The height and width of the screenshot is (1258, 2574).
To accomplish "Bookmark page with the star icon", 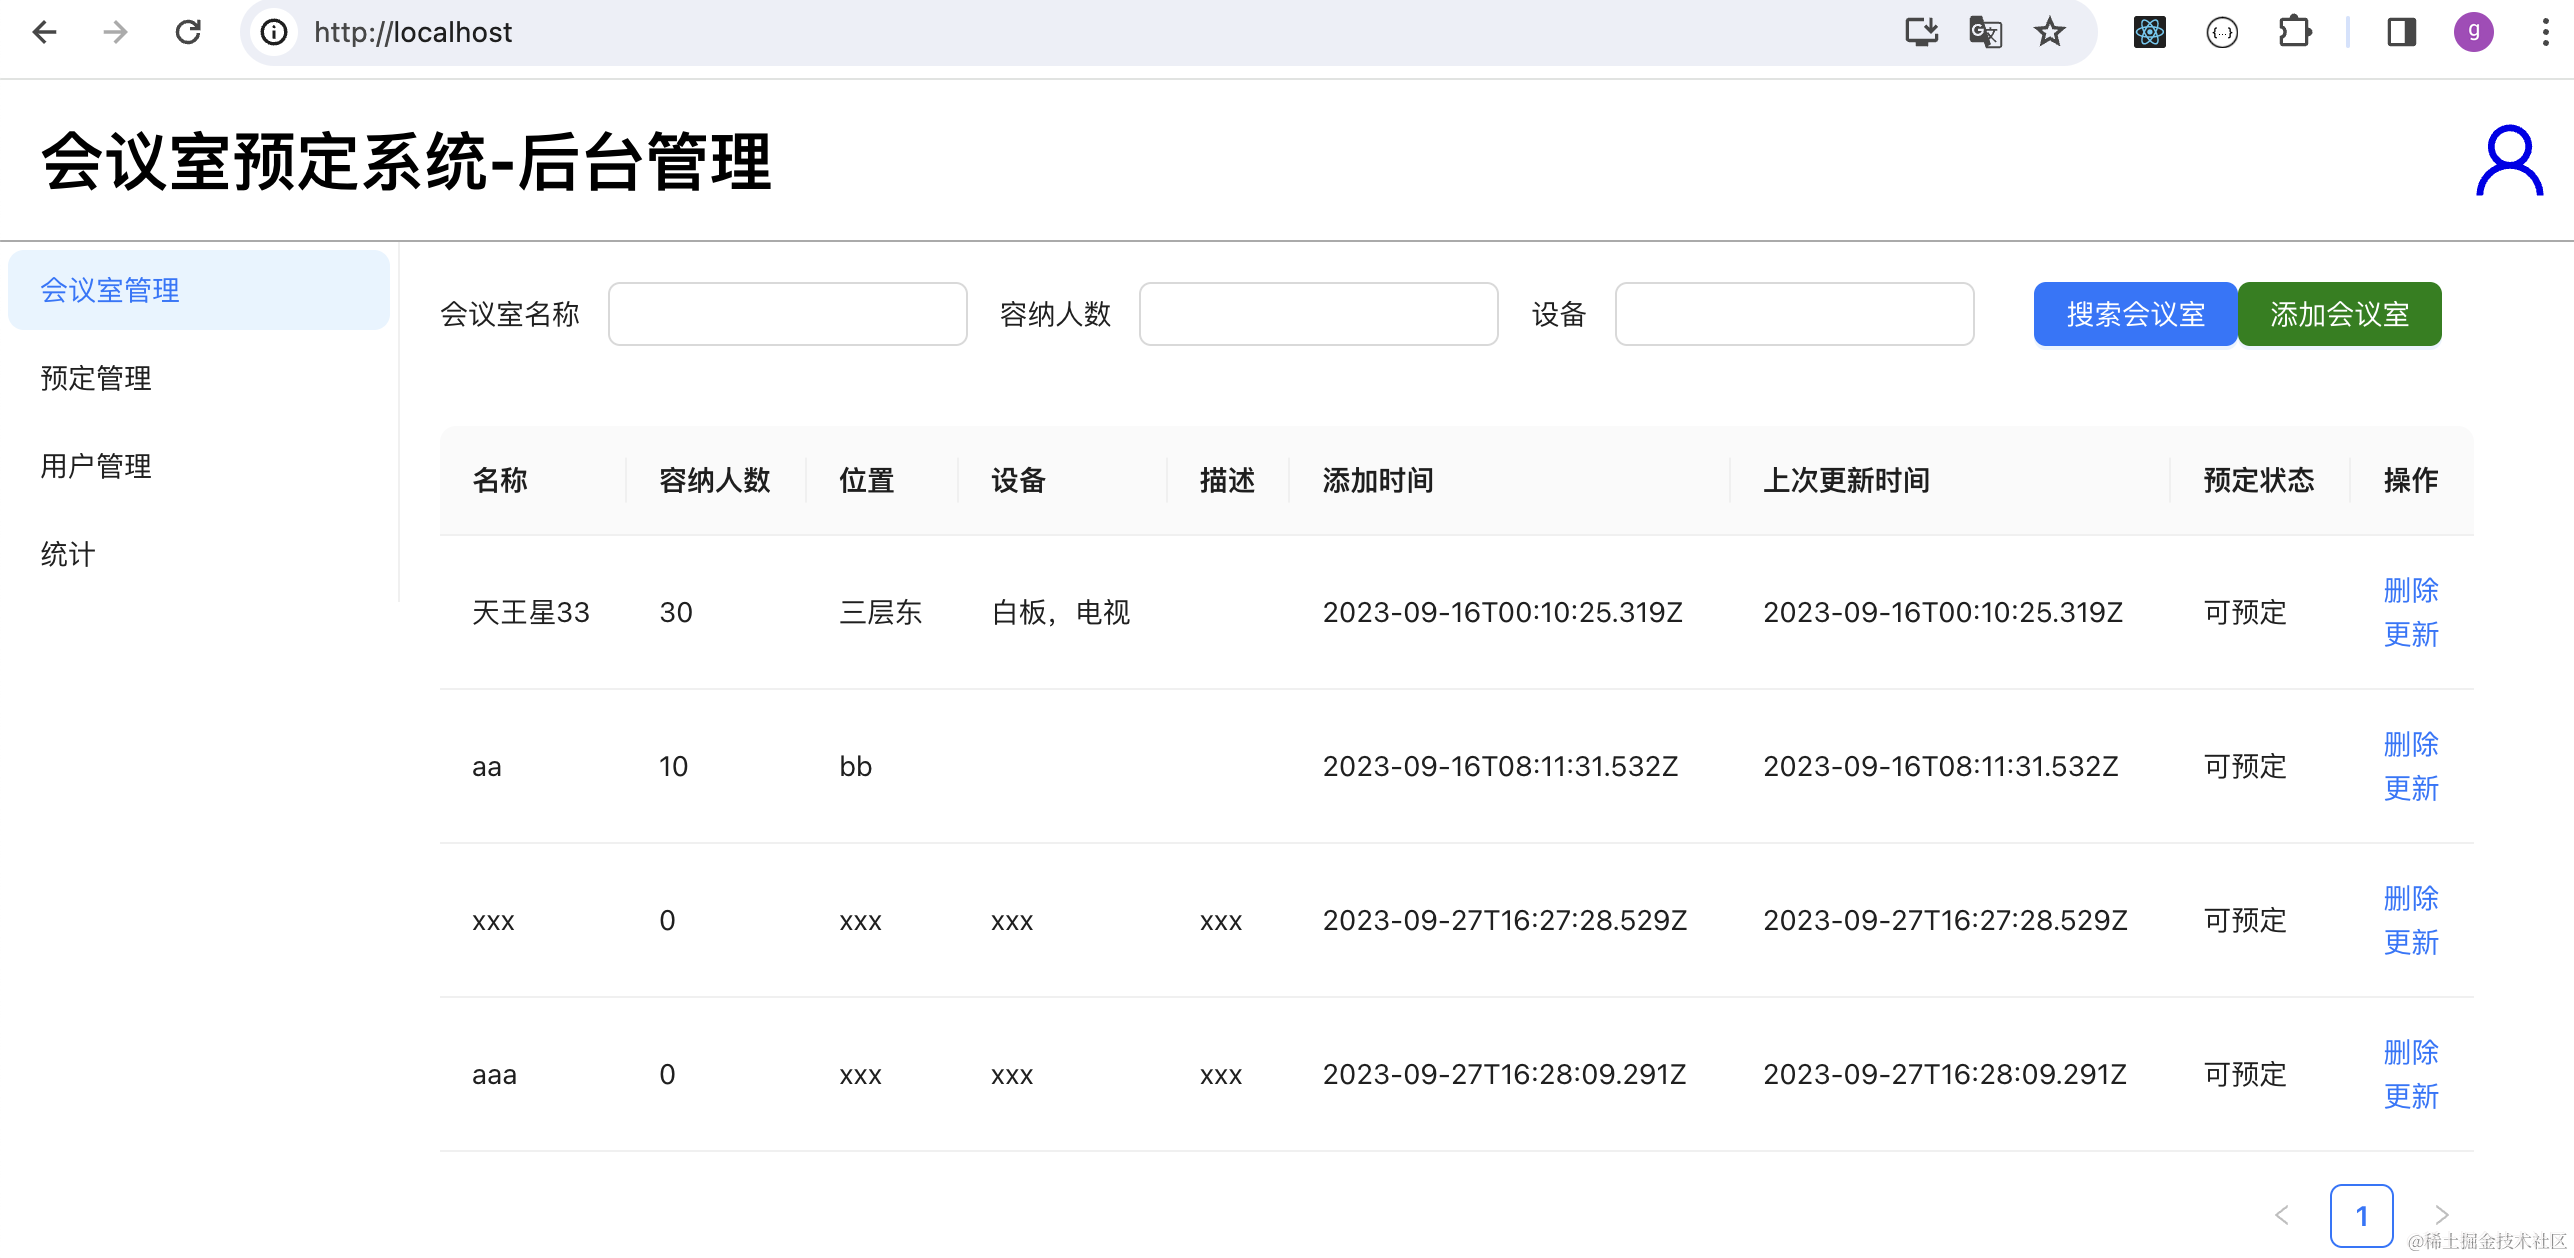I will point(2049,32).
